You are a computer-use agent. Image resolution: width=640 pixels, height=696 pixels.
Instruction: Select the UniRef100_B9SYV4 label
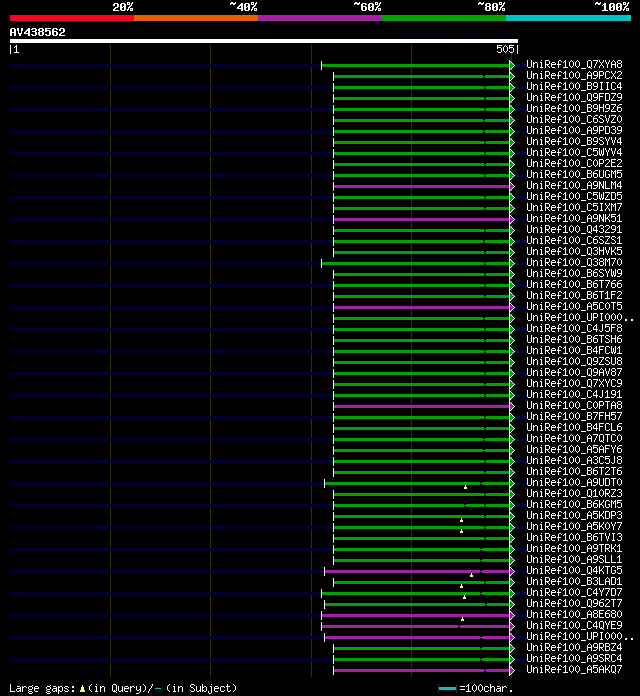tap(574, 141)
